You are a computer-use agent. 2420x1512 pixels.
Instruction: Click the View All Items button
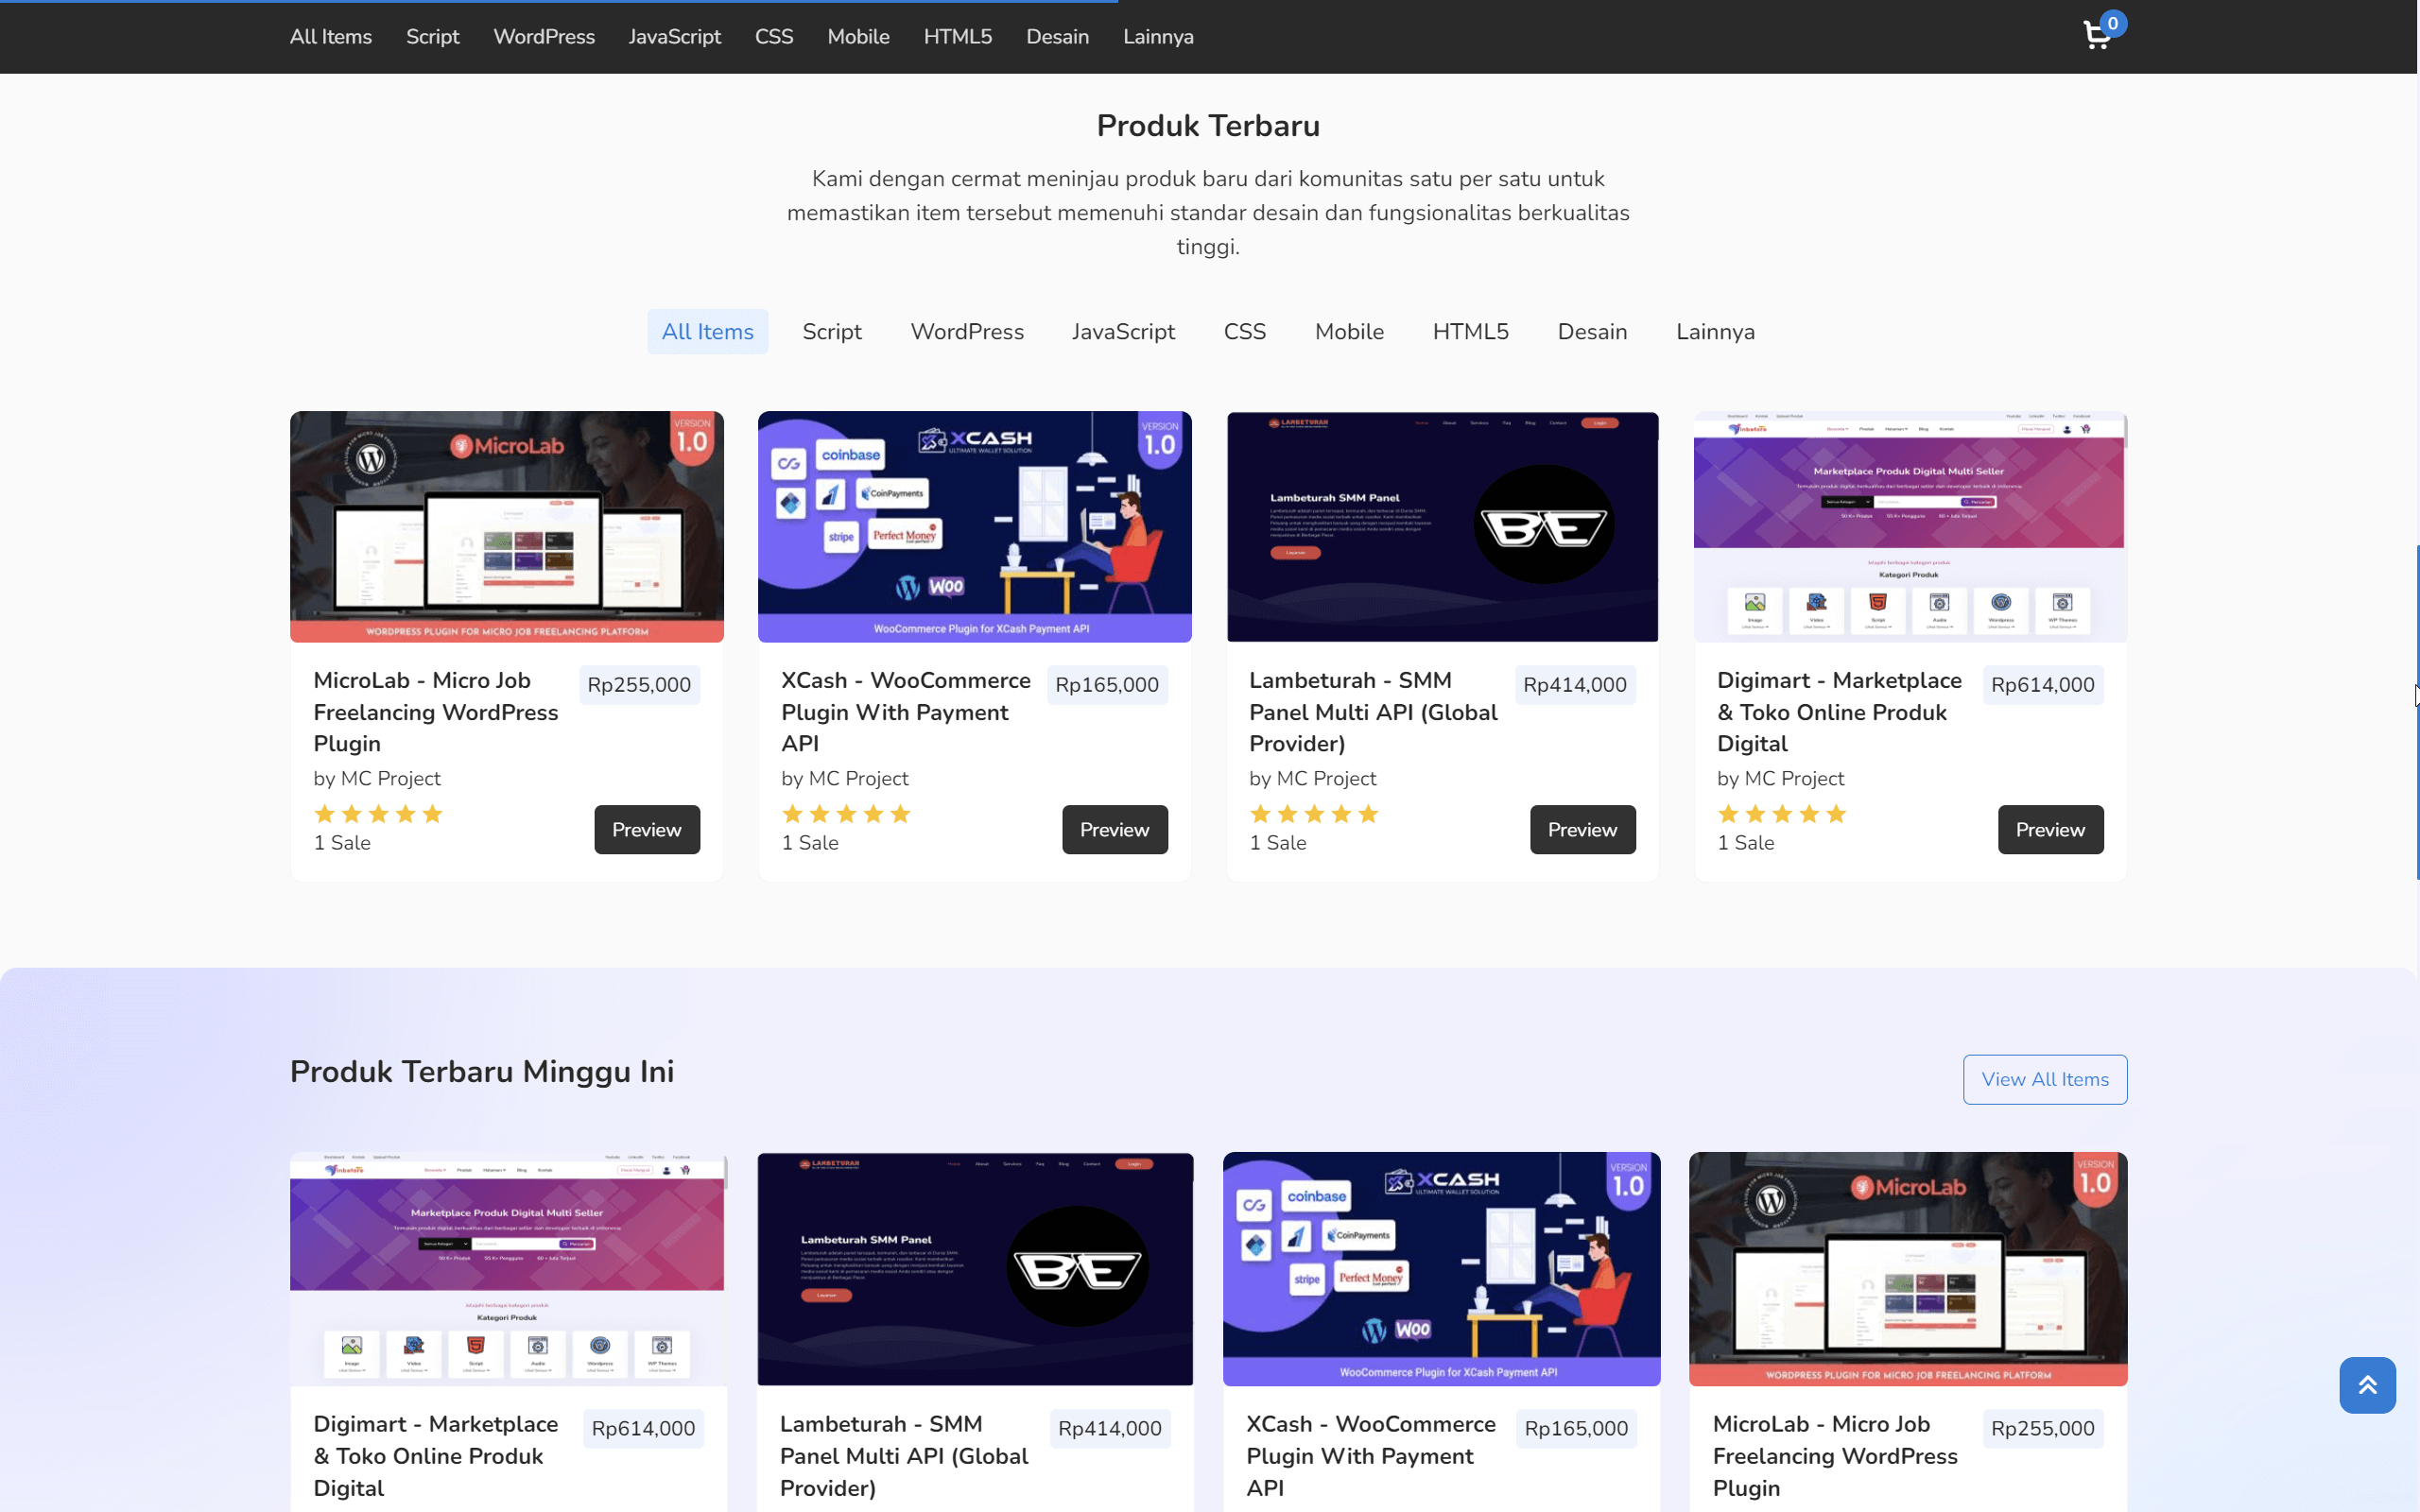pos(2045,1079)
